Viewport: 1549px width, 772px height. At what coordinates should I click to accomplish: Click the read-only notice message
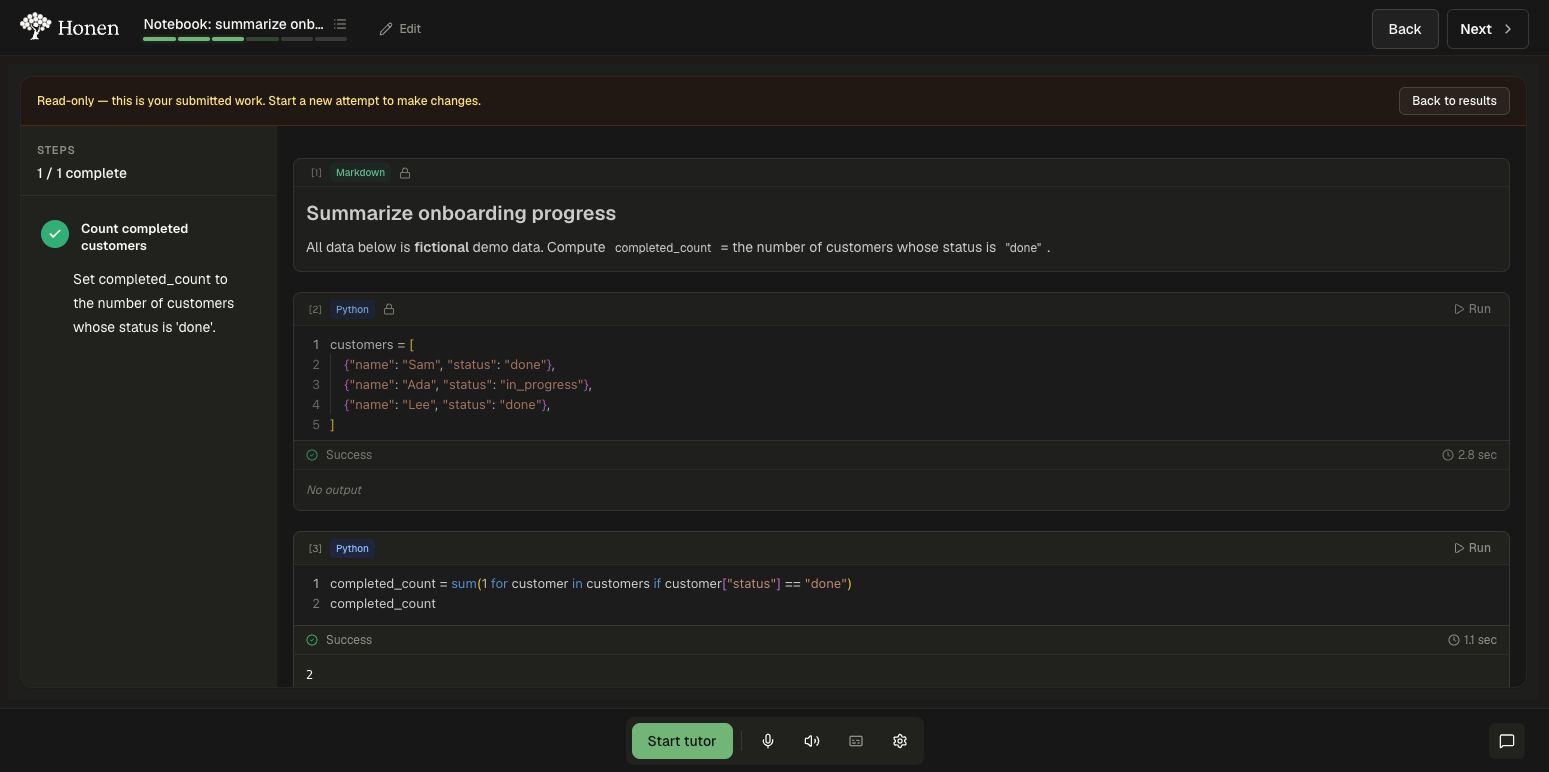tap(259, 101)
